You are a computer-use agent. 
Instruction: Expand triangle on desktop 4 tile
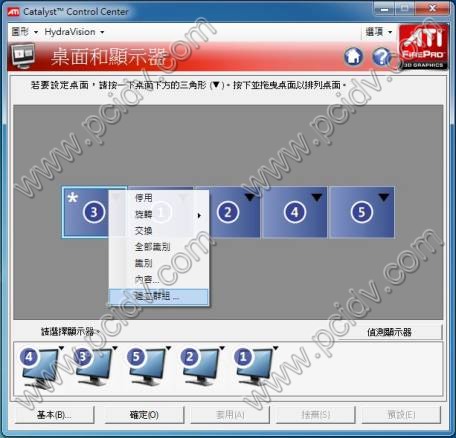(317, 197)
